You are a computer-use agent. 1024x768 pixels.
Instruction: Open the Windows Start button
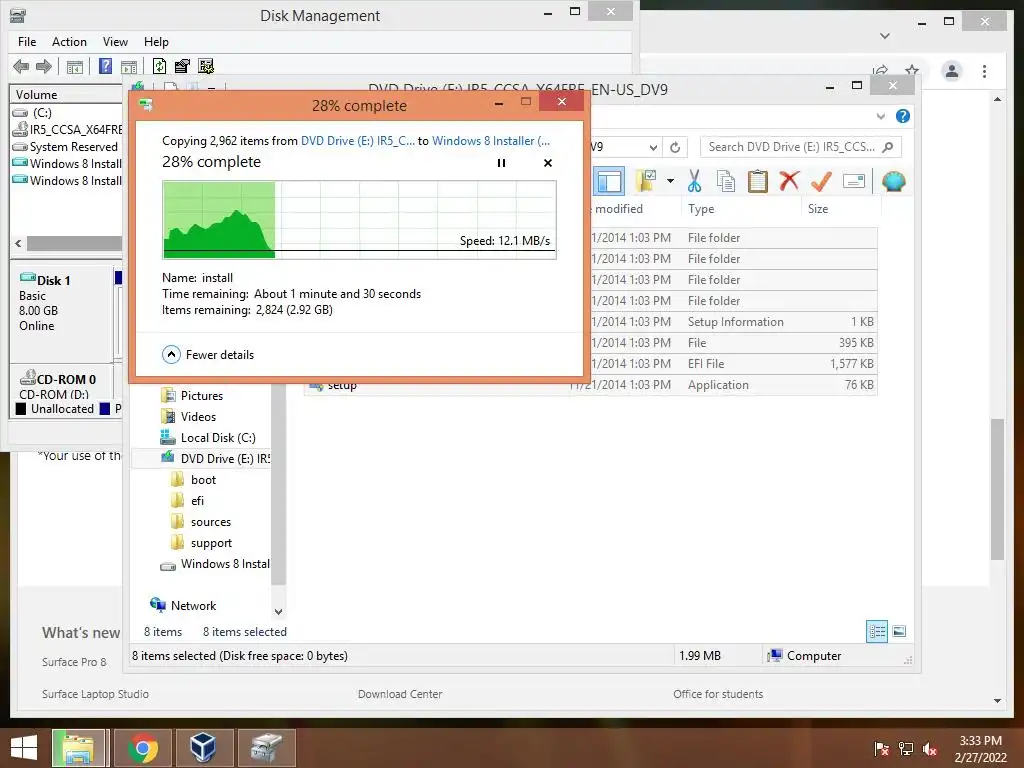24,748
